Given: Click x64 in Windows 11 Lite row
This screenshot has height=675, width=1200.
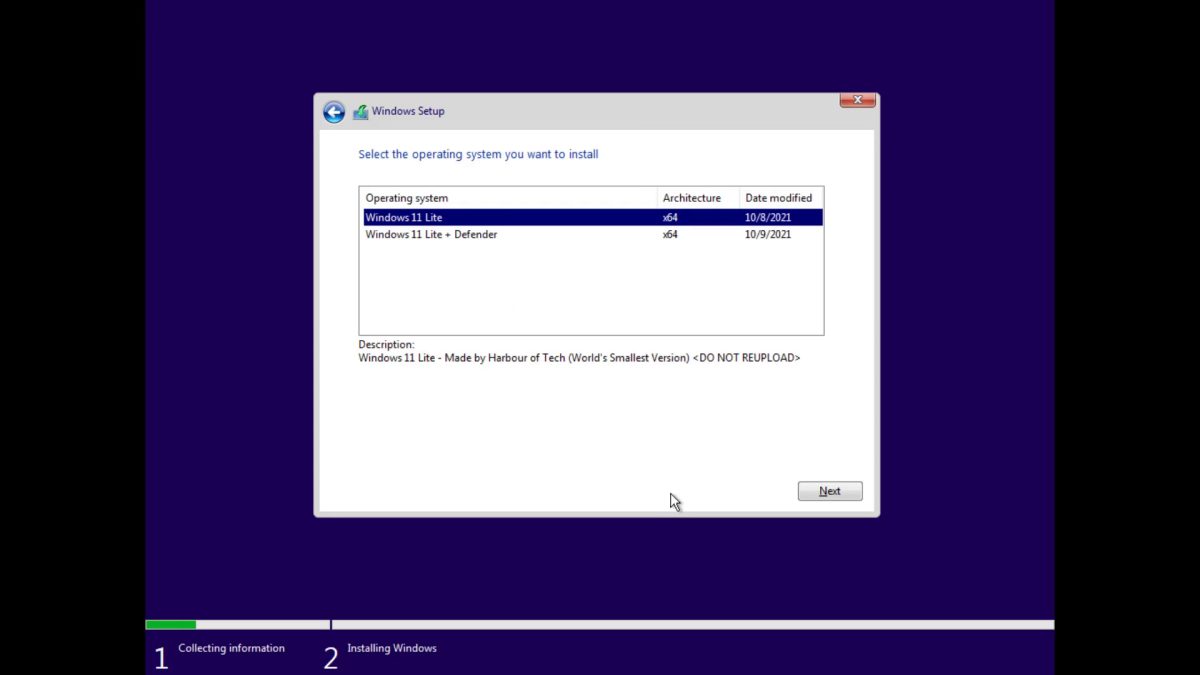Looking at the screenshot, I should click(x=670, y=217).
